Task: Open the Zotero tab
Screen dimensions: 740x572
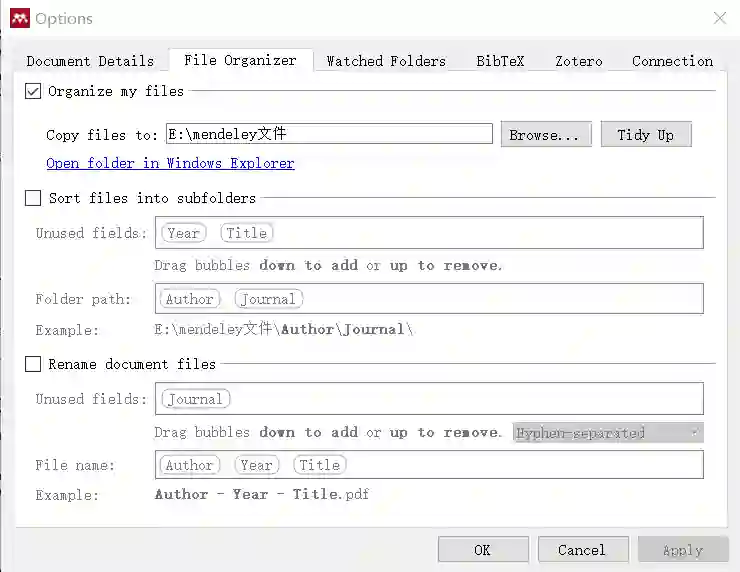Action: 579,61
